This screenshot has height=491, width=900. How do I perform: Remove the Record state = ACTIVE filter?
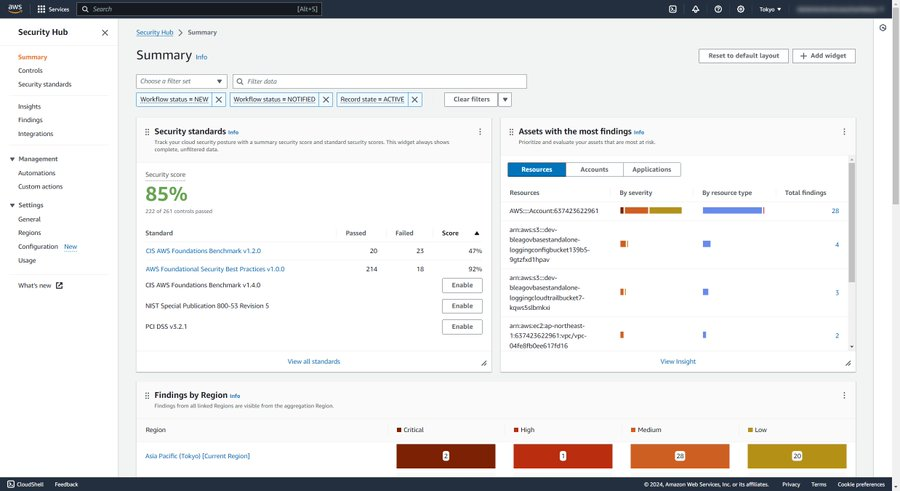click(415, 100)
